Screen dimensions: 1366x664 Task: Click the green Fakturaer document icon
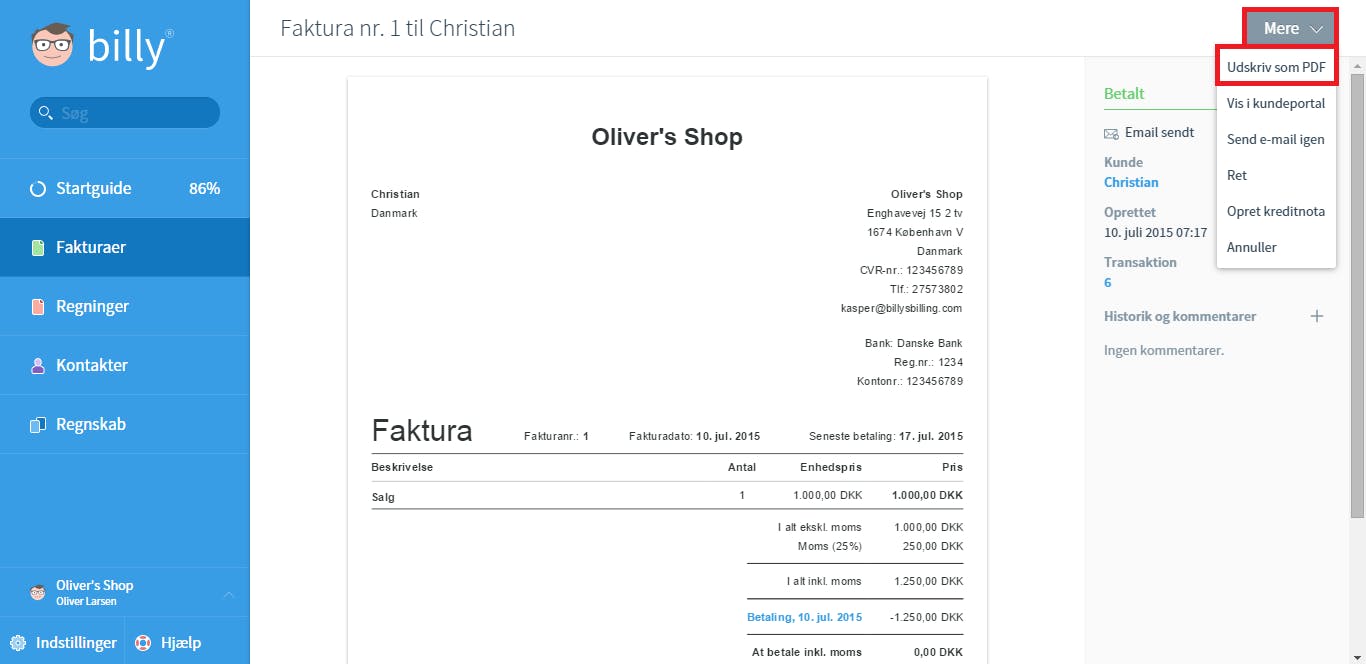38,247
